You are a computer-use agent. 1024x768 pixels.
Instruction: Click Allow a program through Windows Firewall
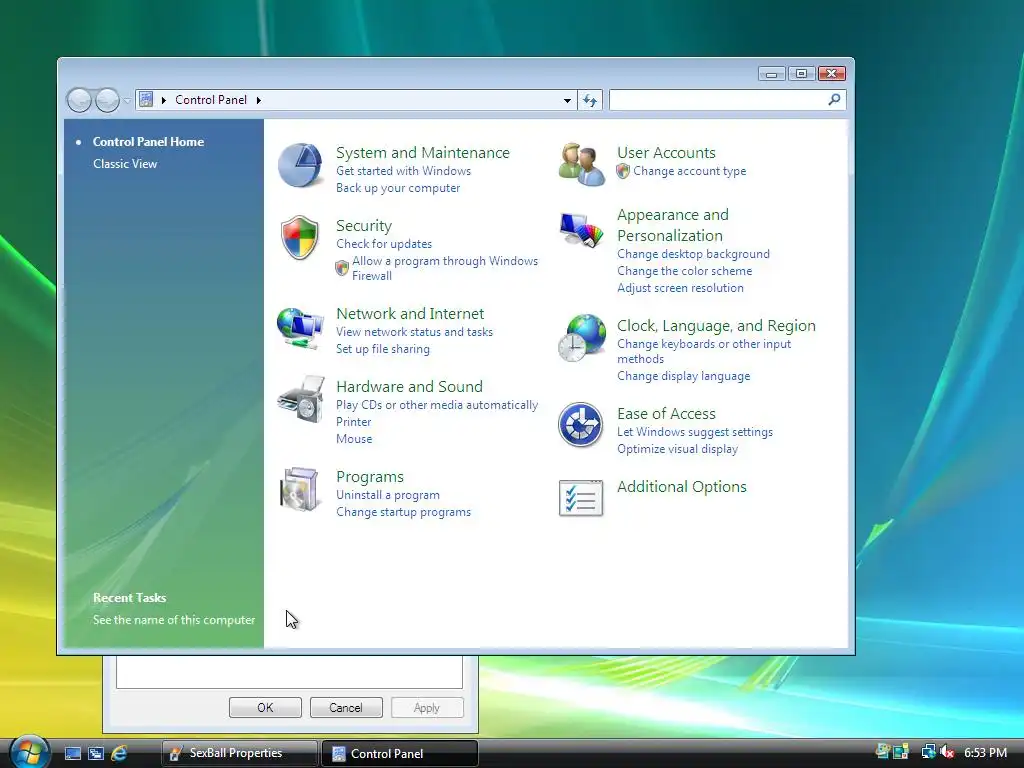(x=445, y=268)
